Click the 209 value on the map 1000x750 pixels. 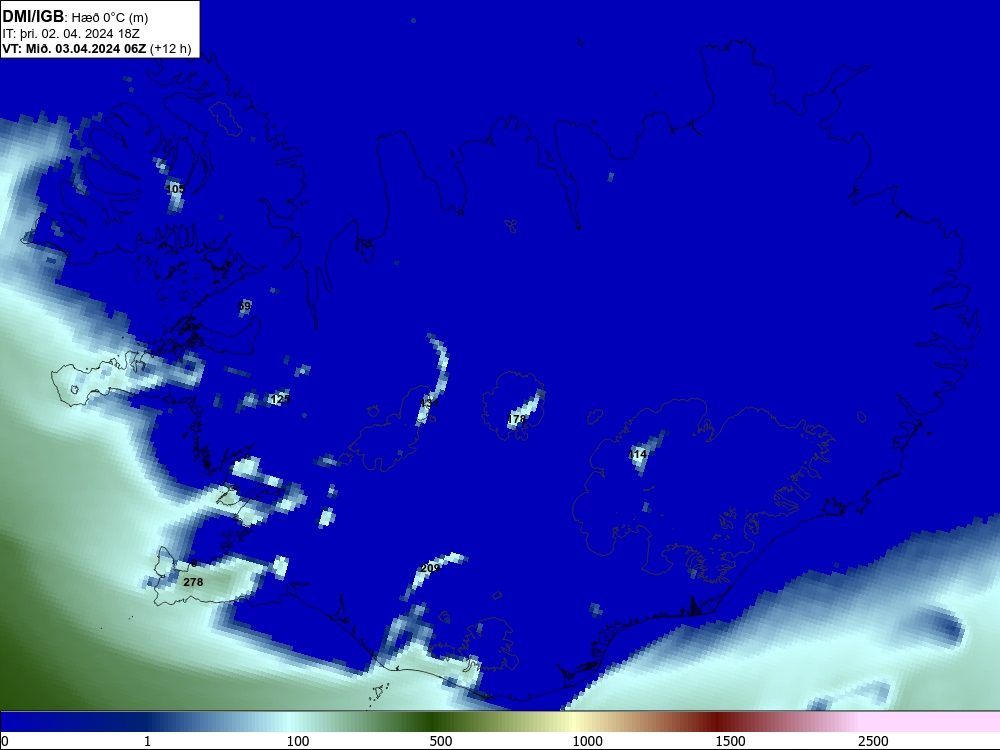click(x=431, y=568)
